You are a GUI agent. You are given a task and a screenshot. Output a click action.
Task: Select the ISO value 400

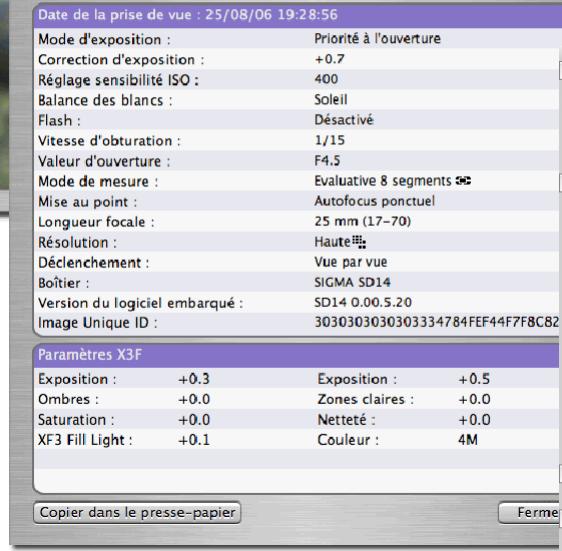tap(326, 79)
